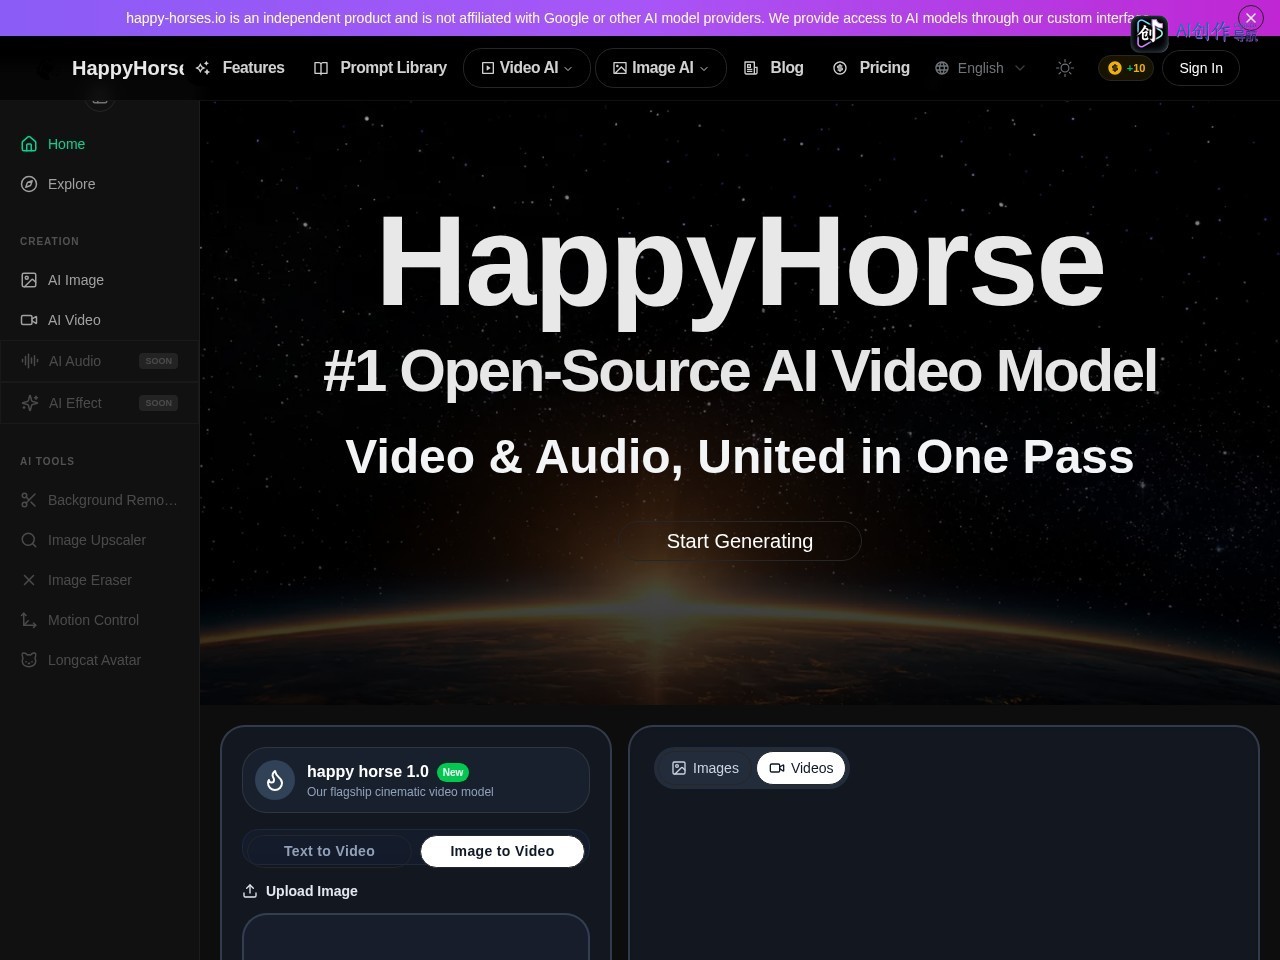Click the Sign In button
The width and height of the screenshot is (1280, 960).
[x=1201, y=68]
